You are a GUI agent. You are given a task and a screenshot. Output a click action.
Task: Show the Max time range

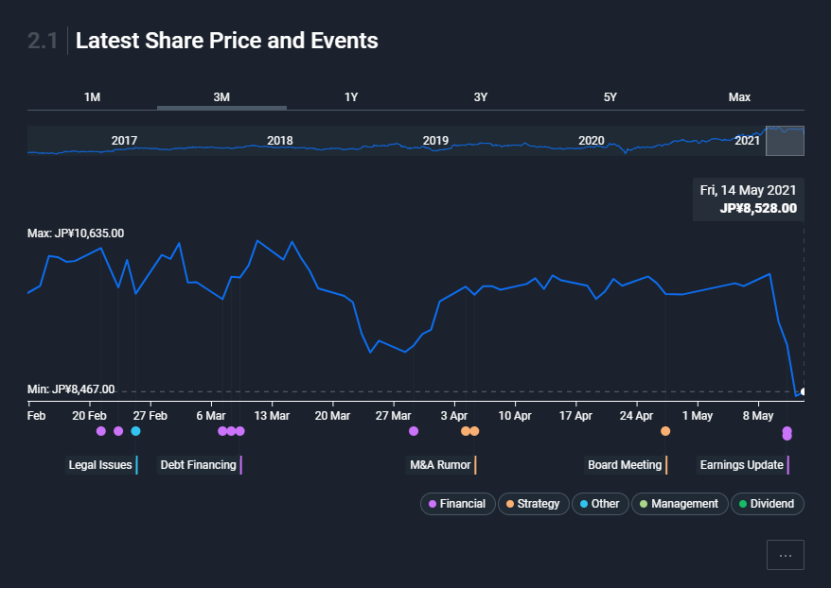pos(739,97)
